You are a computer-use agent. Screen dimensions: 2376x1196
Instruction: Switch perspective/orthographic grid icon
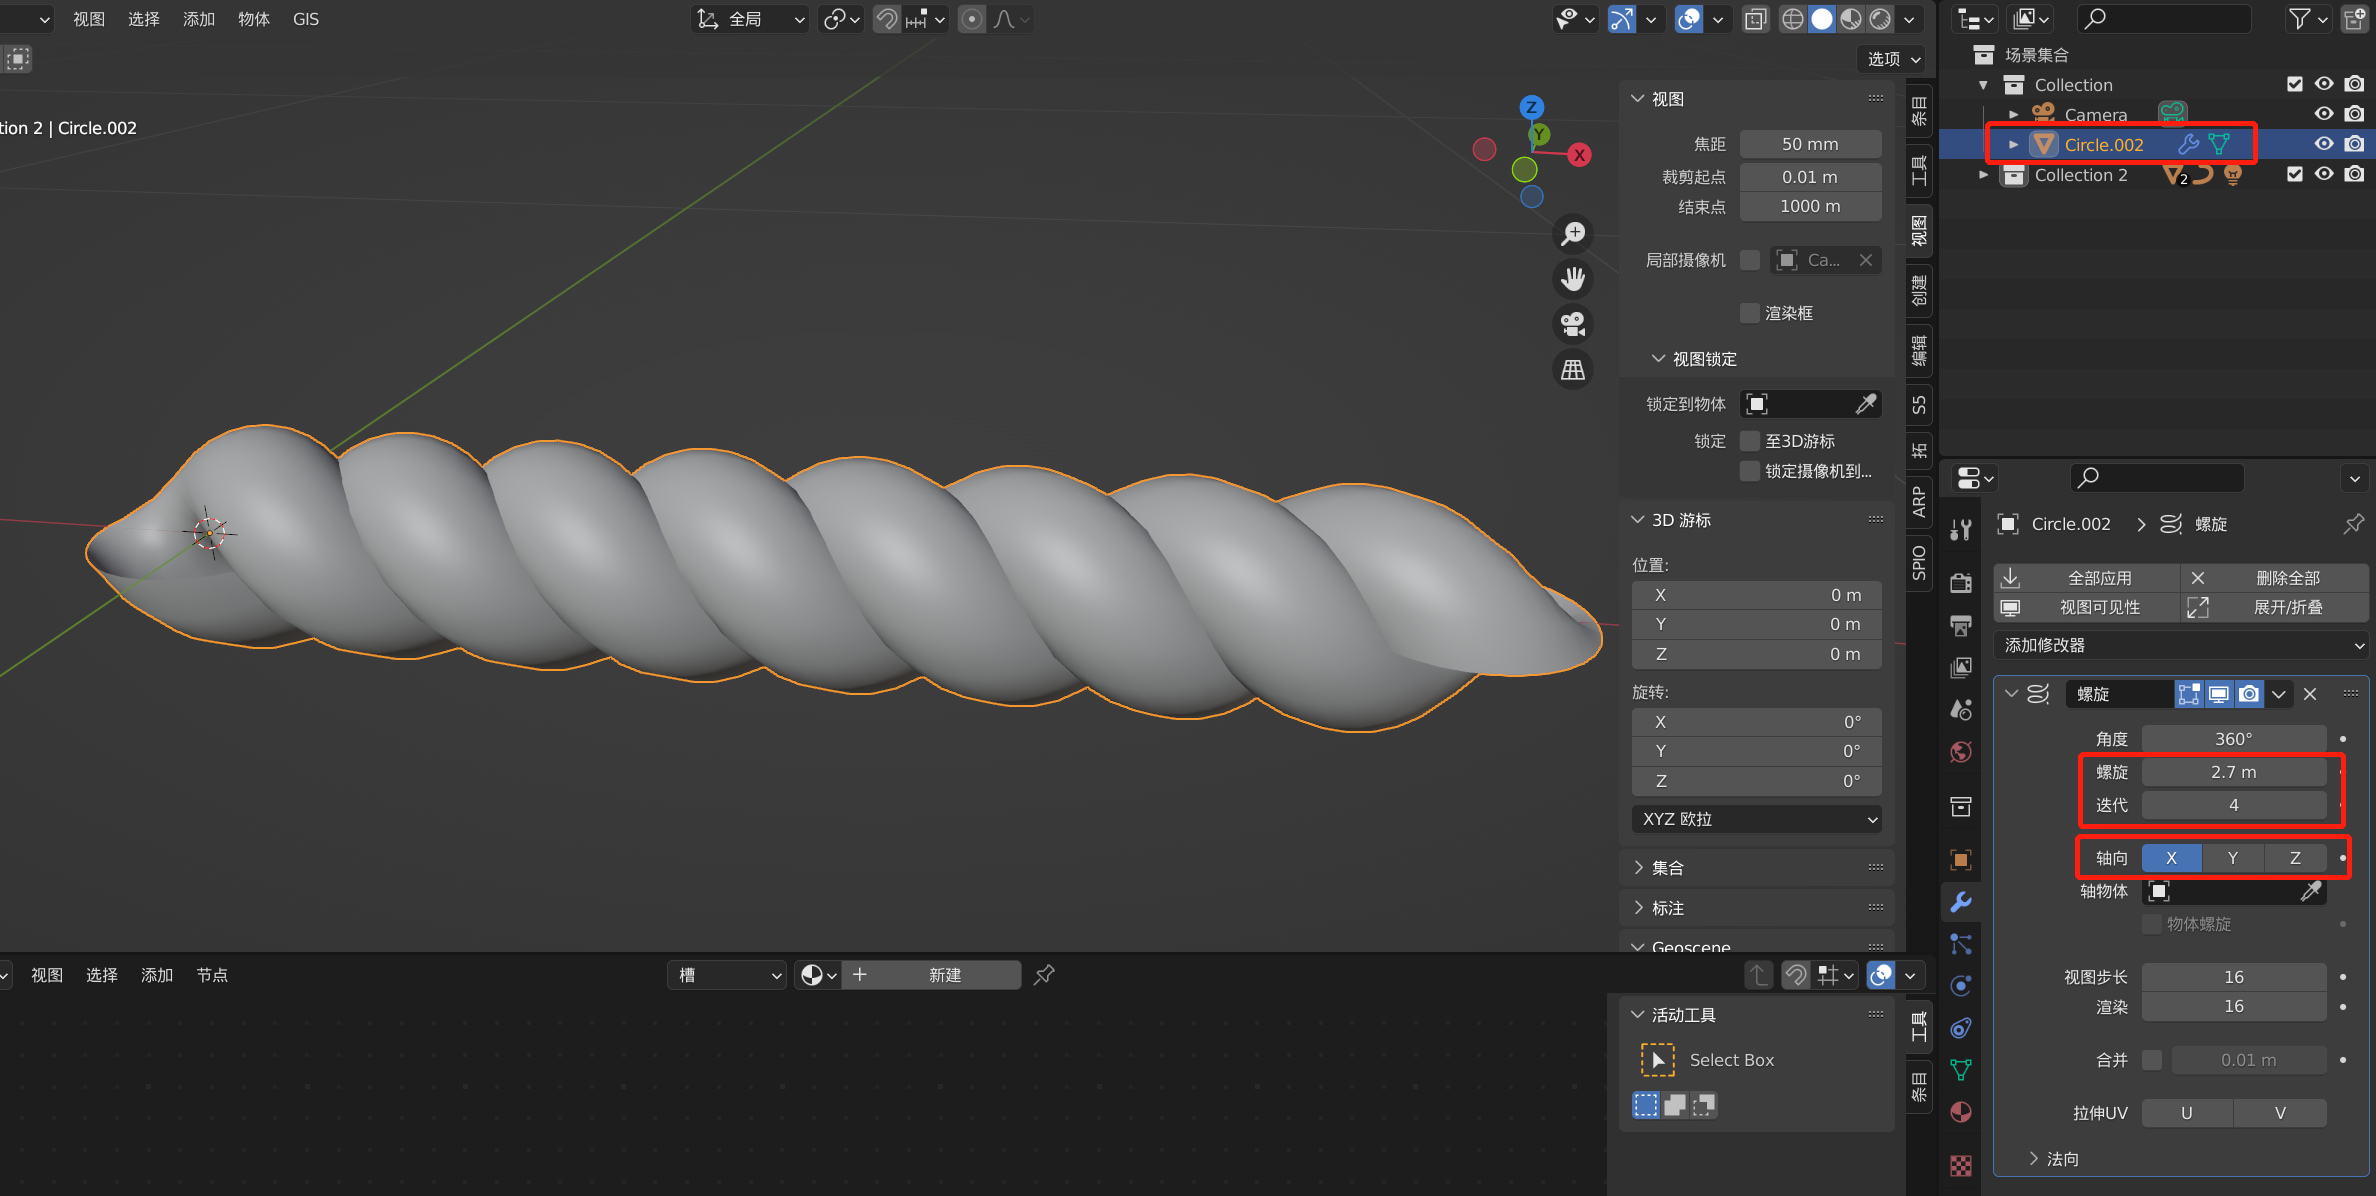pos(1573,370)
